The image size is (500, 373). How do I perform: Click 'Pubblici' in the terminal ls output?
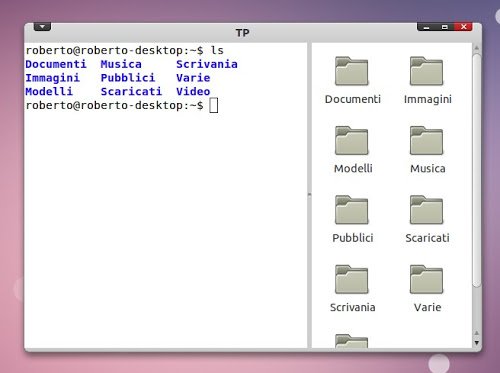128,78
